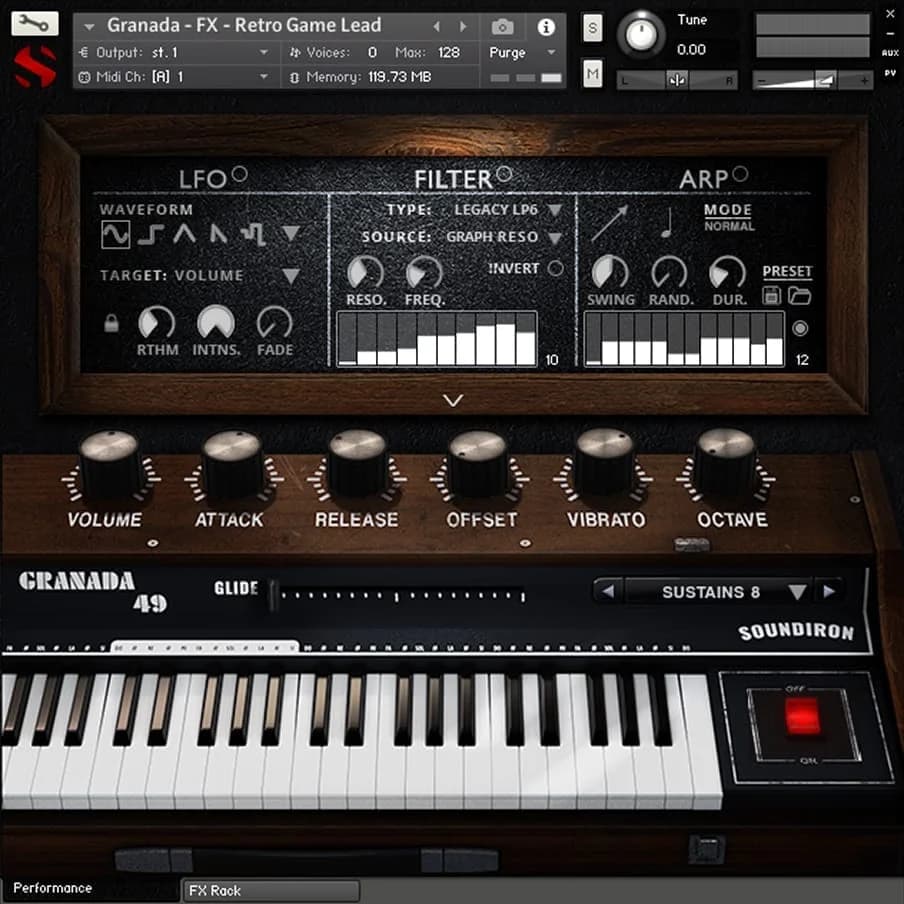Open the instrument info icon
Screen dimensions: 904x904
[545, 27]
